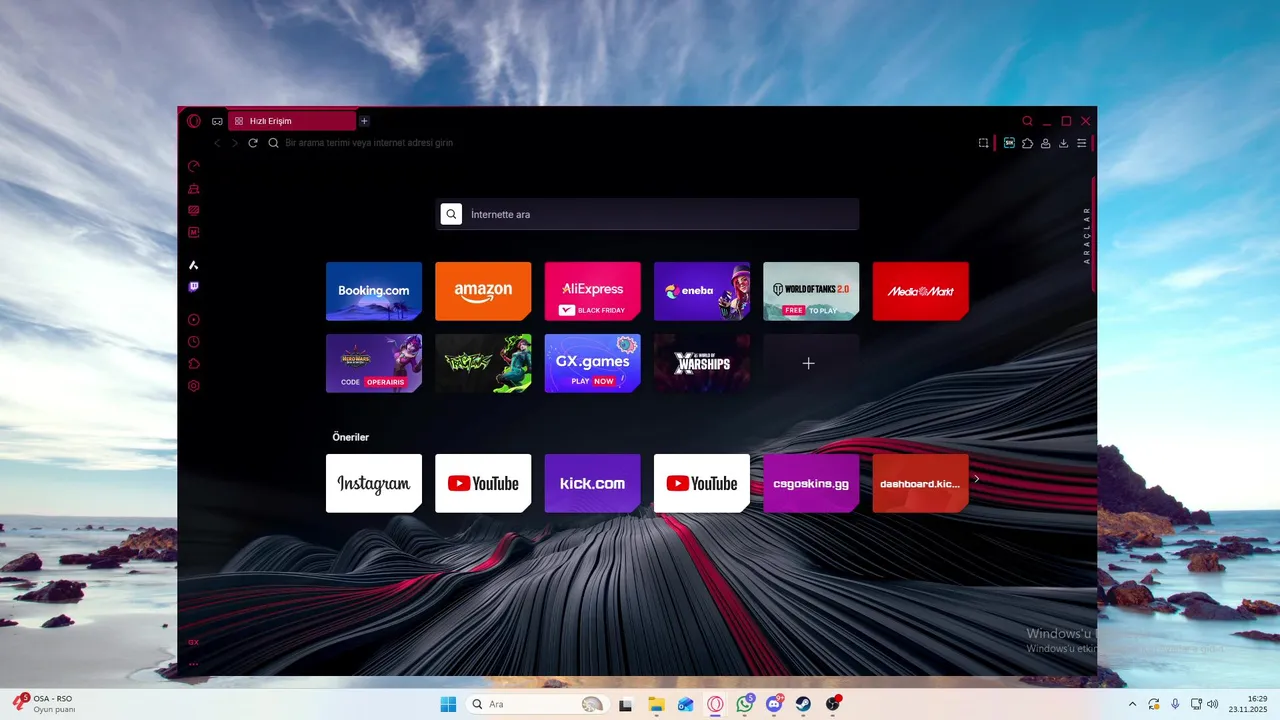1280x720 pixels.
Task: Click the address bar input field
Action: (x=620, y=143)
